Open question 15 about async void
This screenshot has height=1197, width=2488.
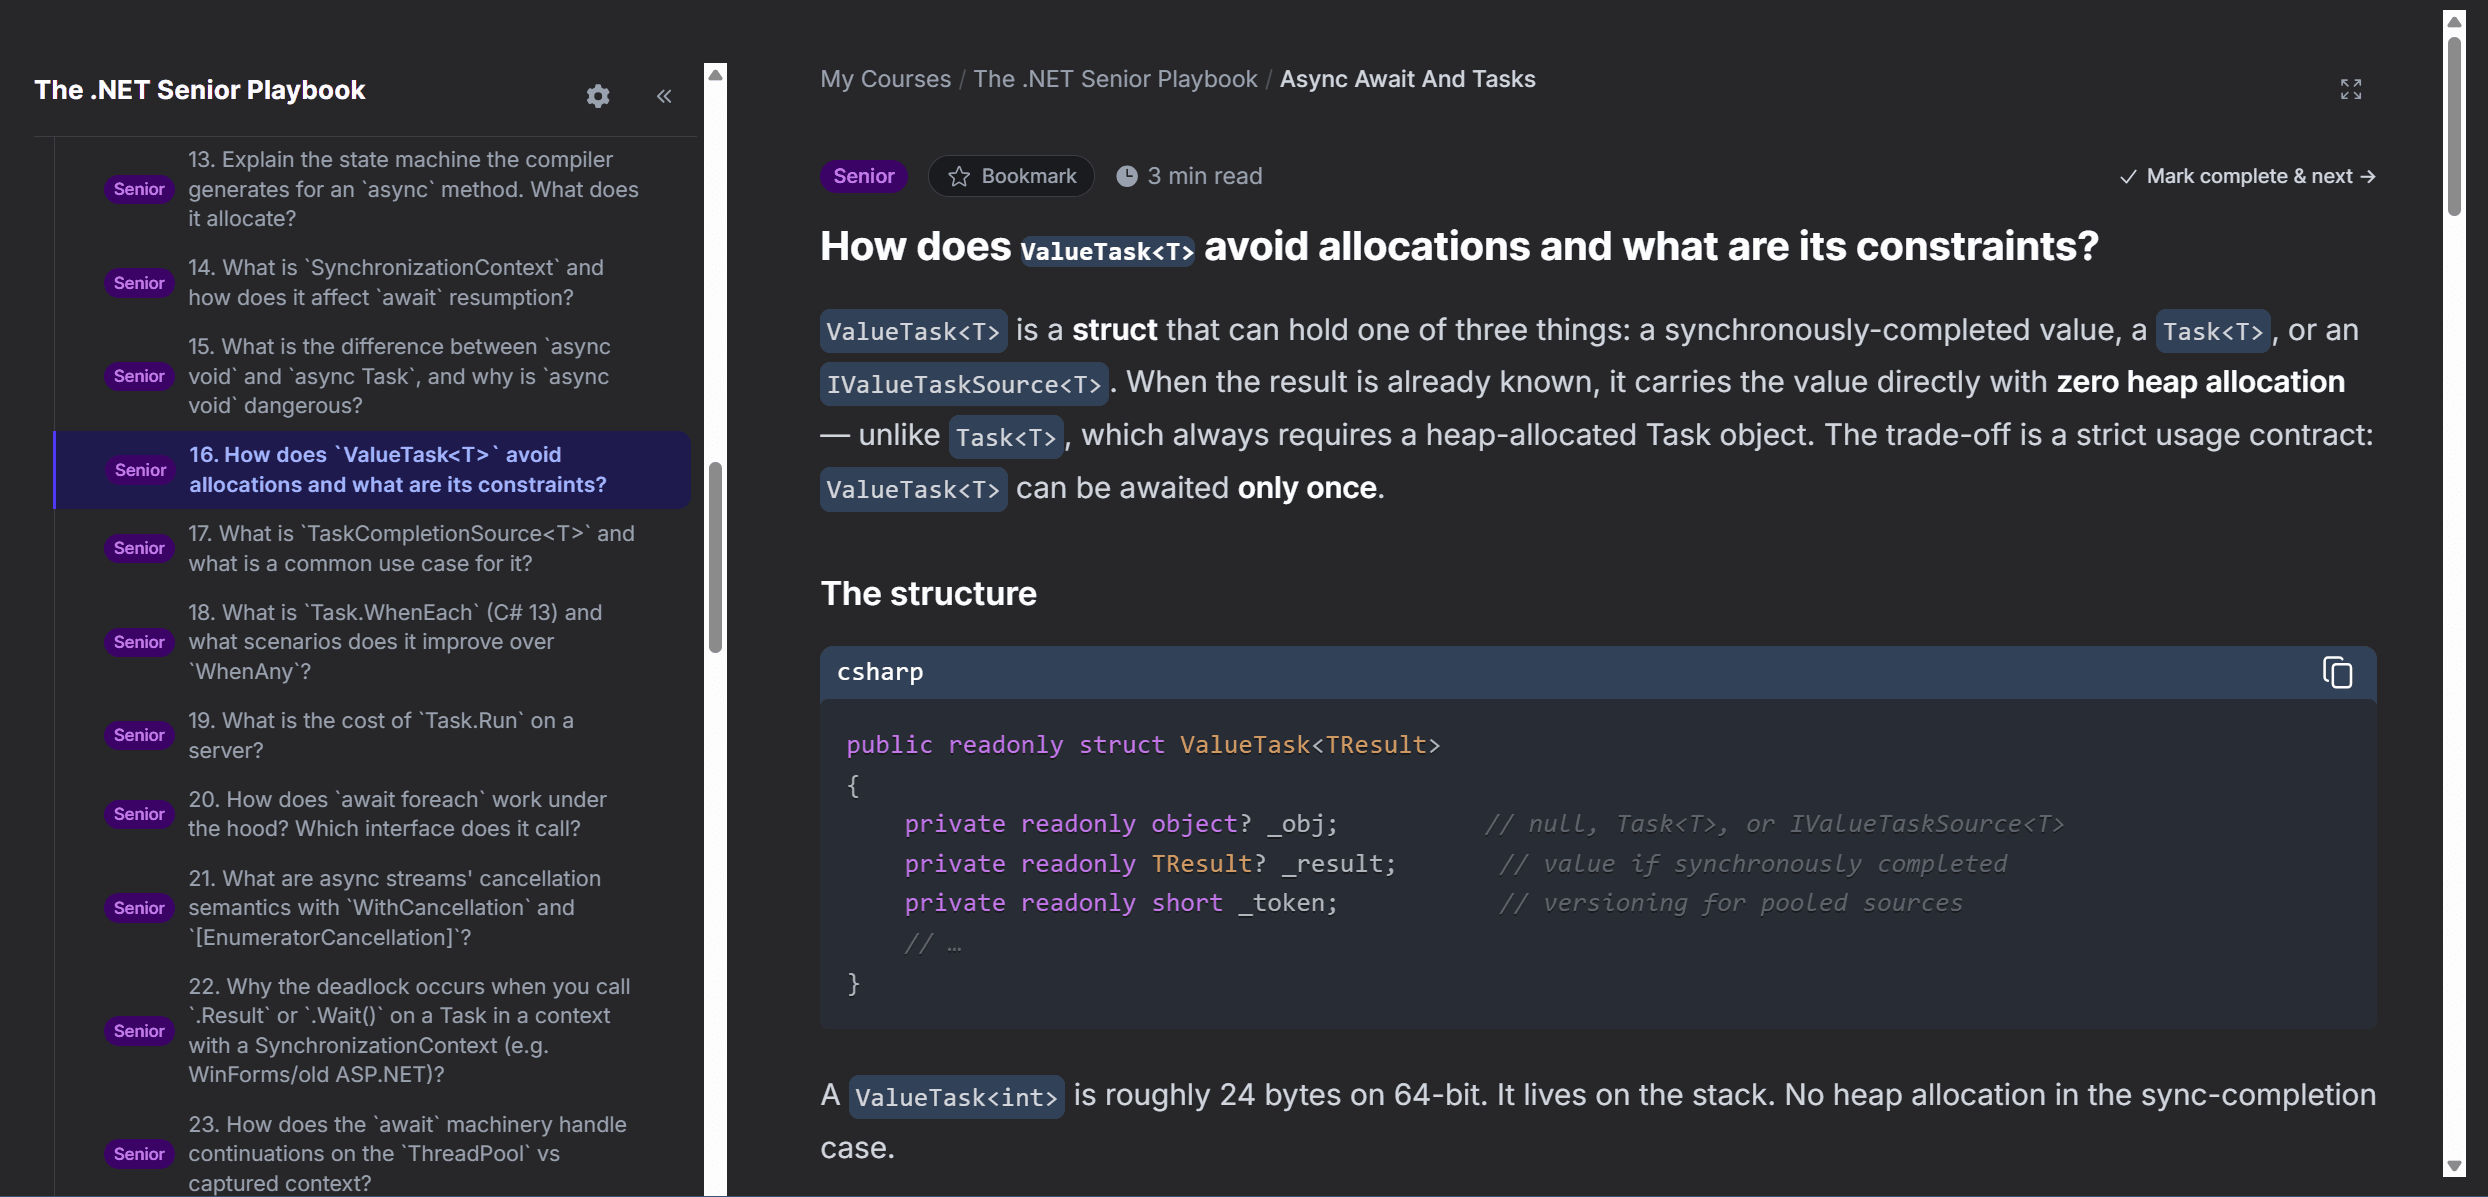point(372,376)
